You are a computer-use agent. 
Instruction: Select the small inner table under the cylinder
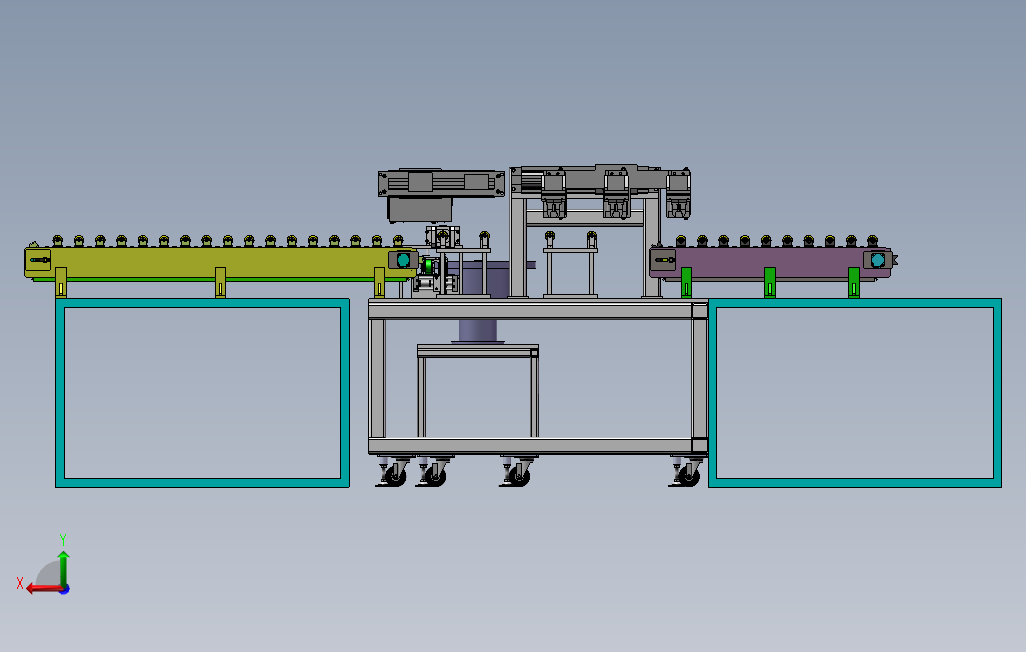coord(478,391)
